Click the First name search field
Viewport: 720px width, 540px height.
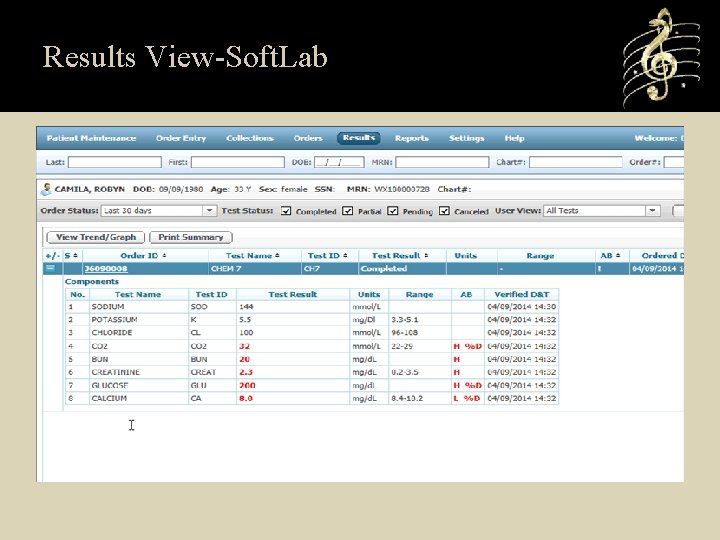pyautogui.click(x=238, y=162)
